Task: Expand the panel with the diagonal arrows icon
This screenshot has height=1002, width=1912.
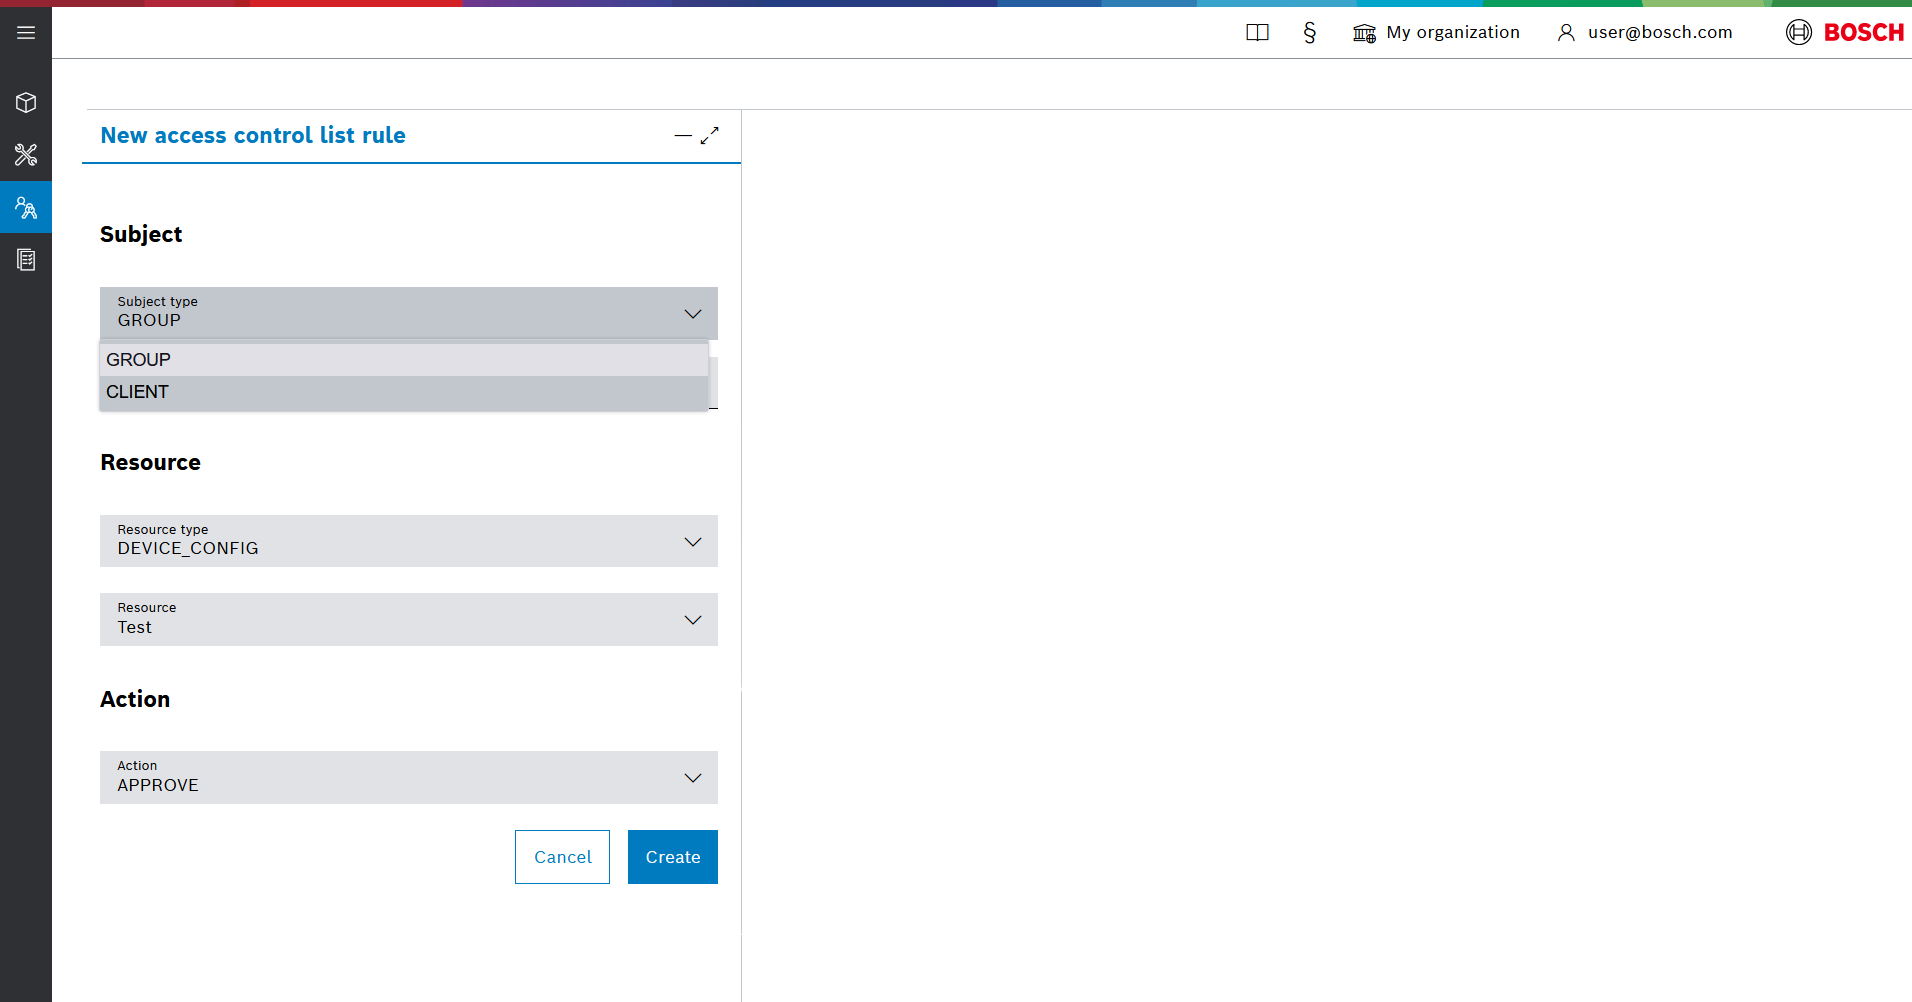Action: coord(710,136)
